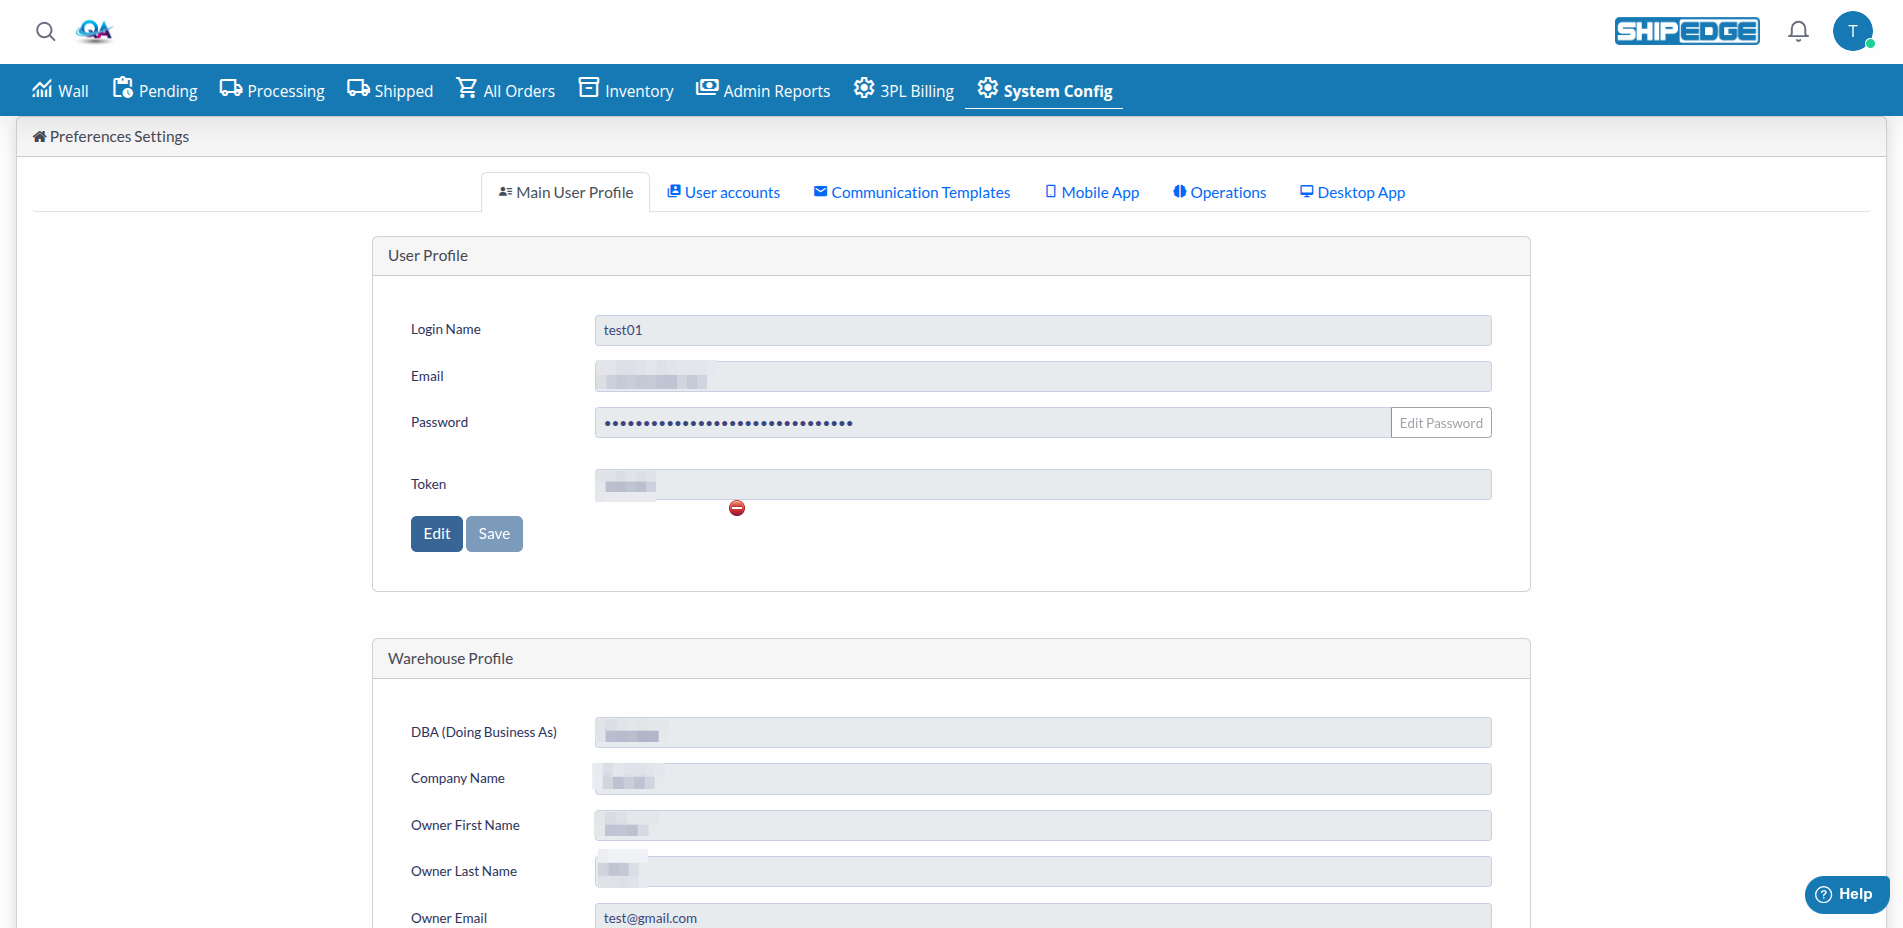Switch to the Mobile App tab
The height and width of the screenshot is (928, 1903).
1092,192
